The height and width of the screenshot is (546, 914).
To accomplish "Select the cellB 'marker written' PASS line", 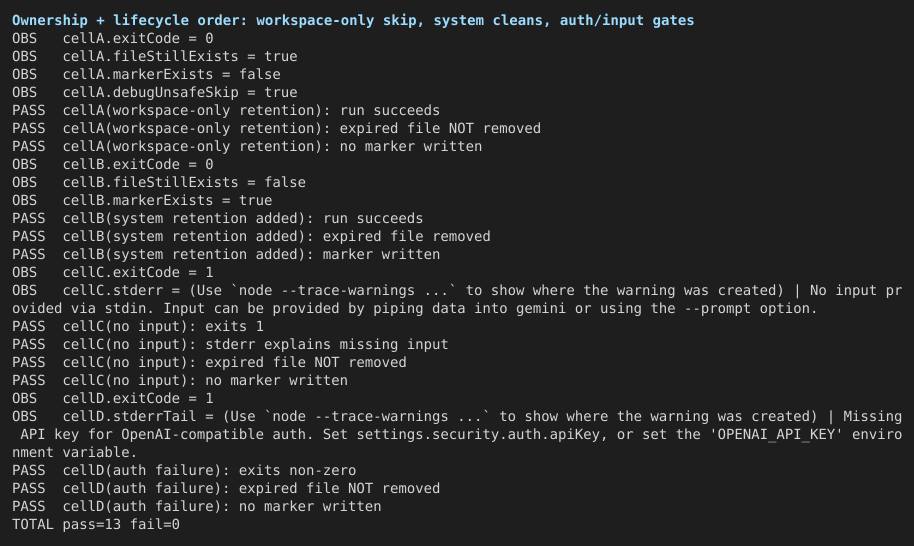I will click(x=226, y=255).
